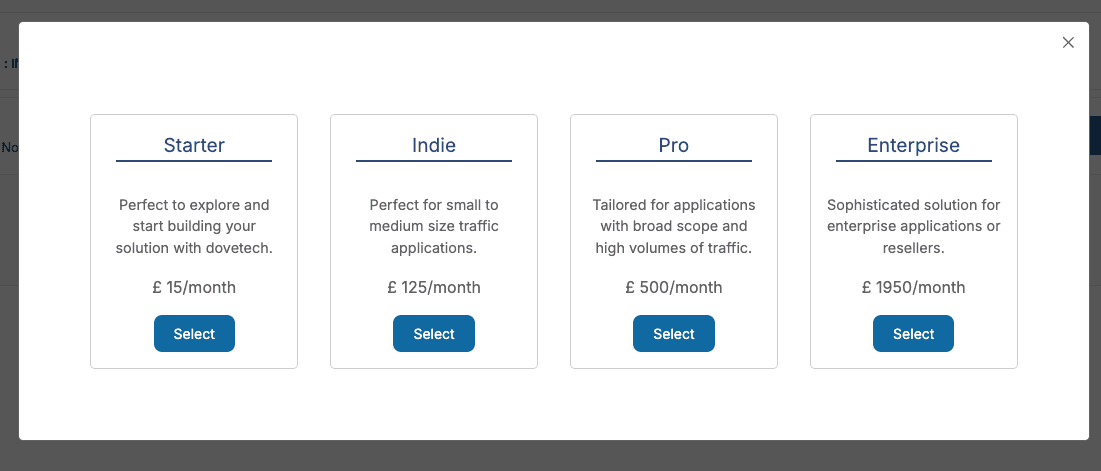Select the Starter plan

coord(194,334)
